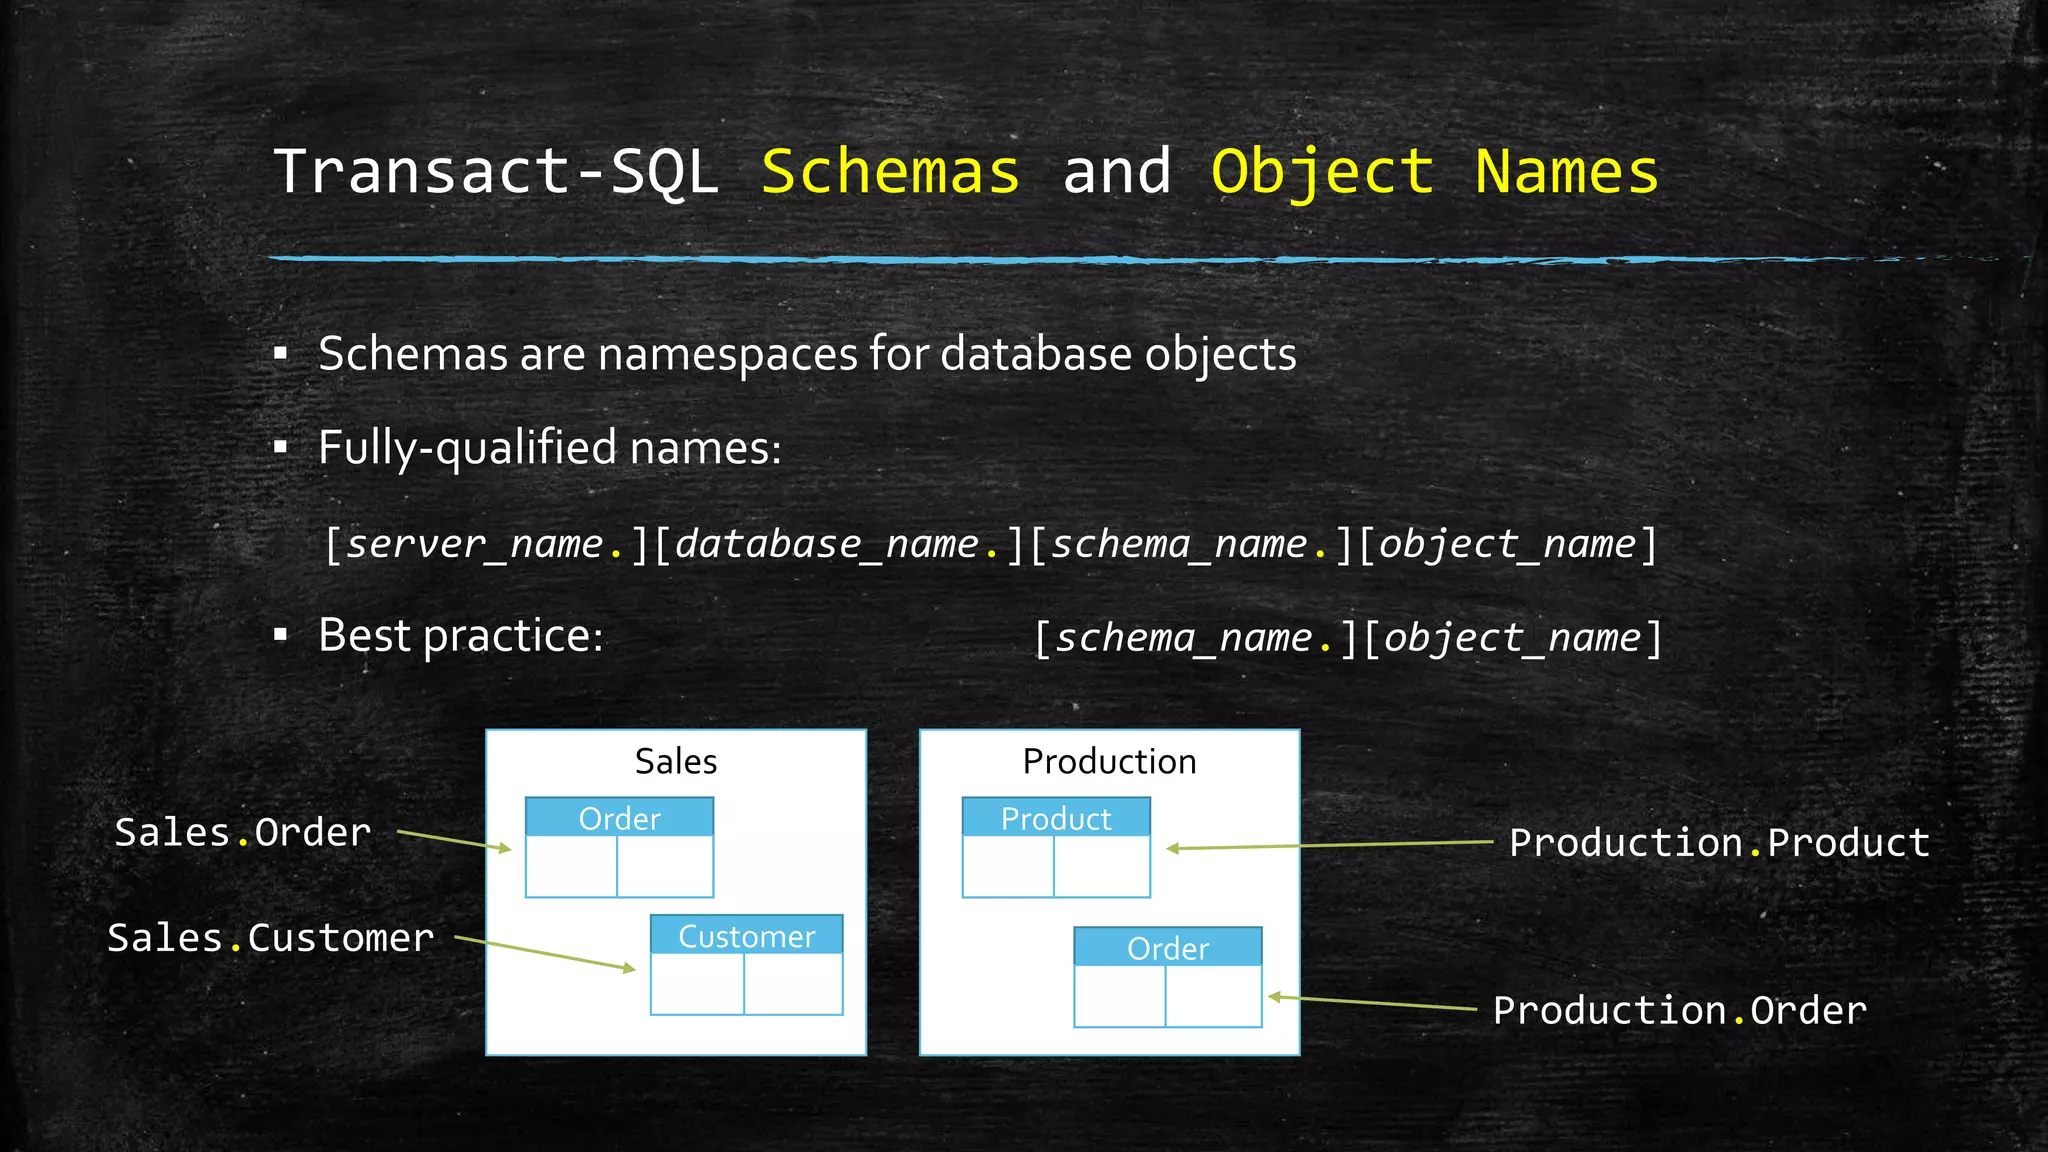Select the 'Order' table in the Production schema box
The width and height of the screenshot is (2048, 1152).
(1168, 977)
